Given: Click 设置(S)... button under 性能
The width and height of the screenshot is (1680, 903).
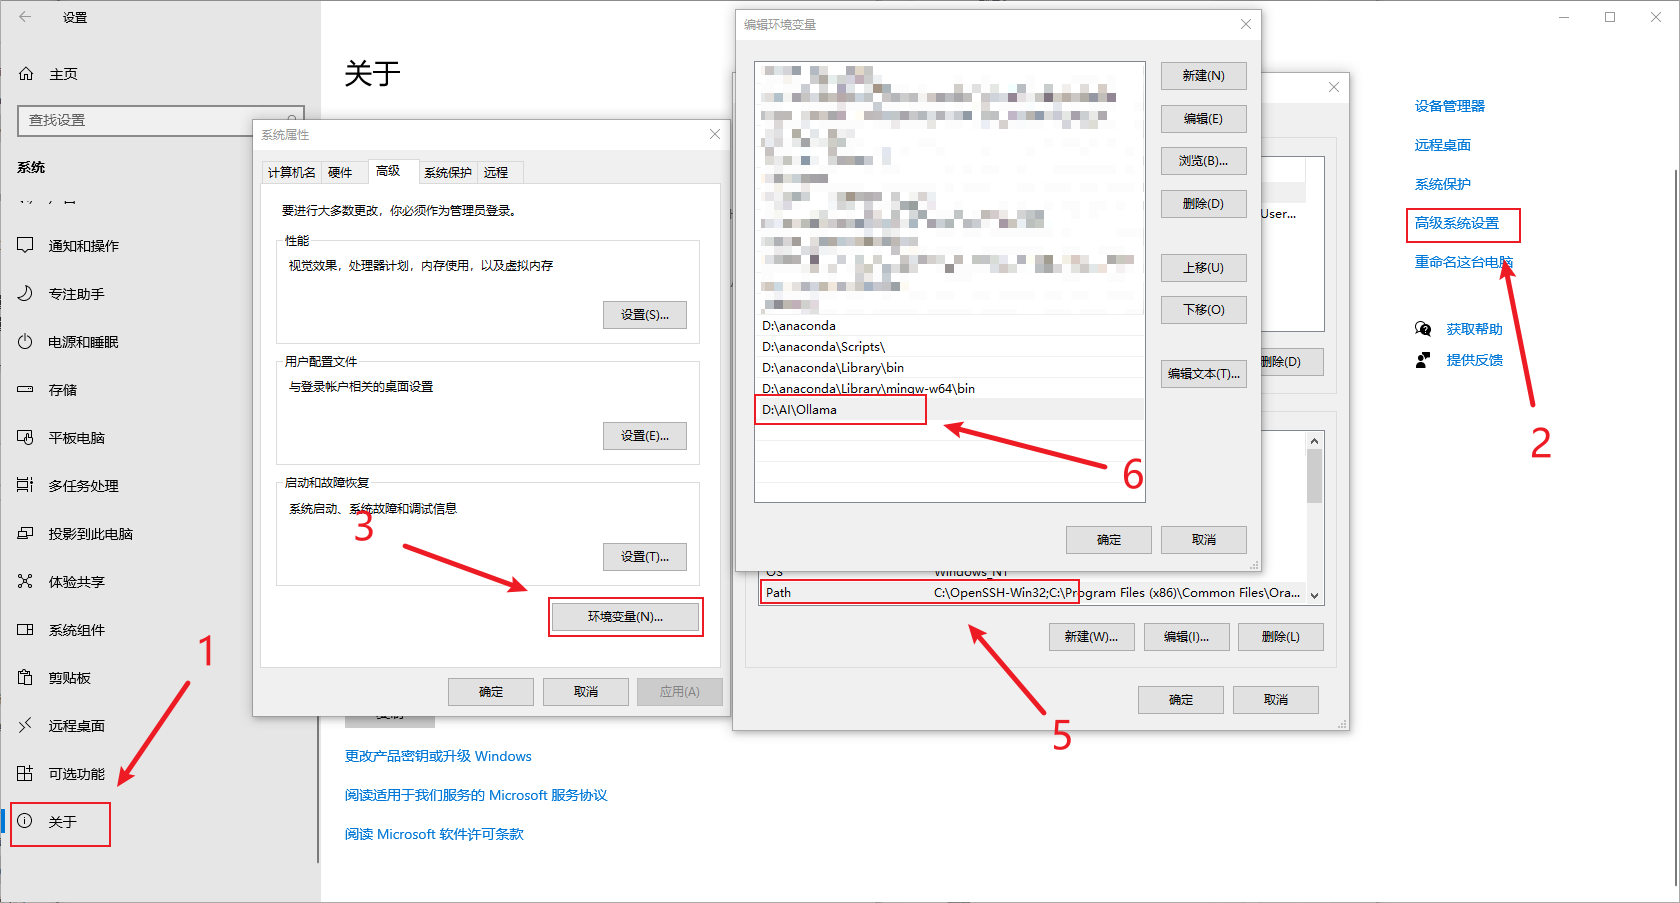Looking at the screenshot, I should coord(644,315).
